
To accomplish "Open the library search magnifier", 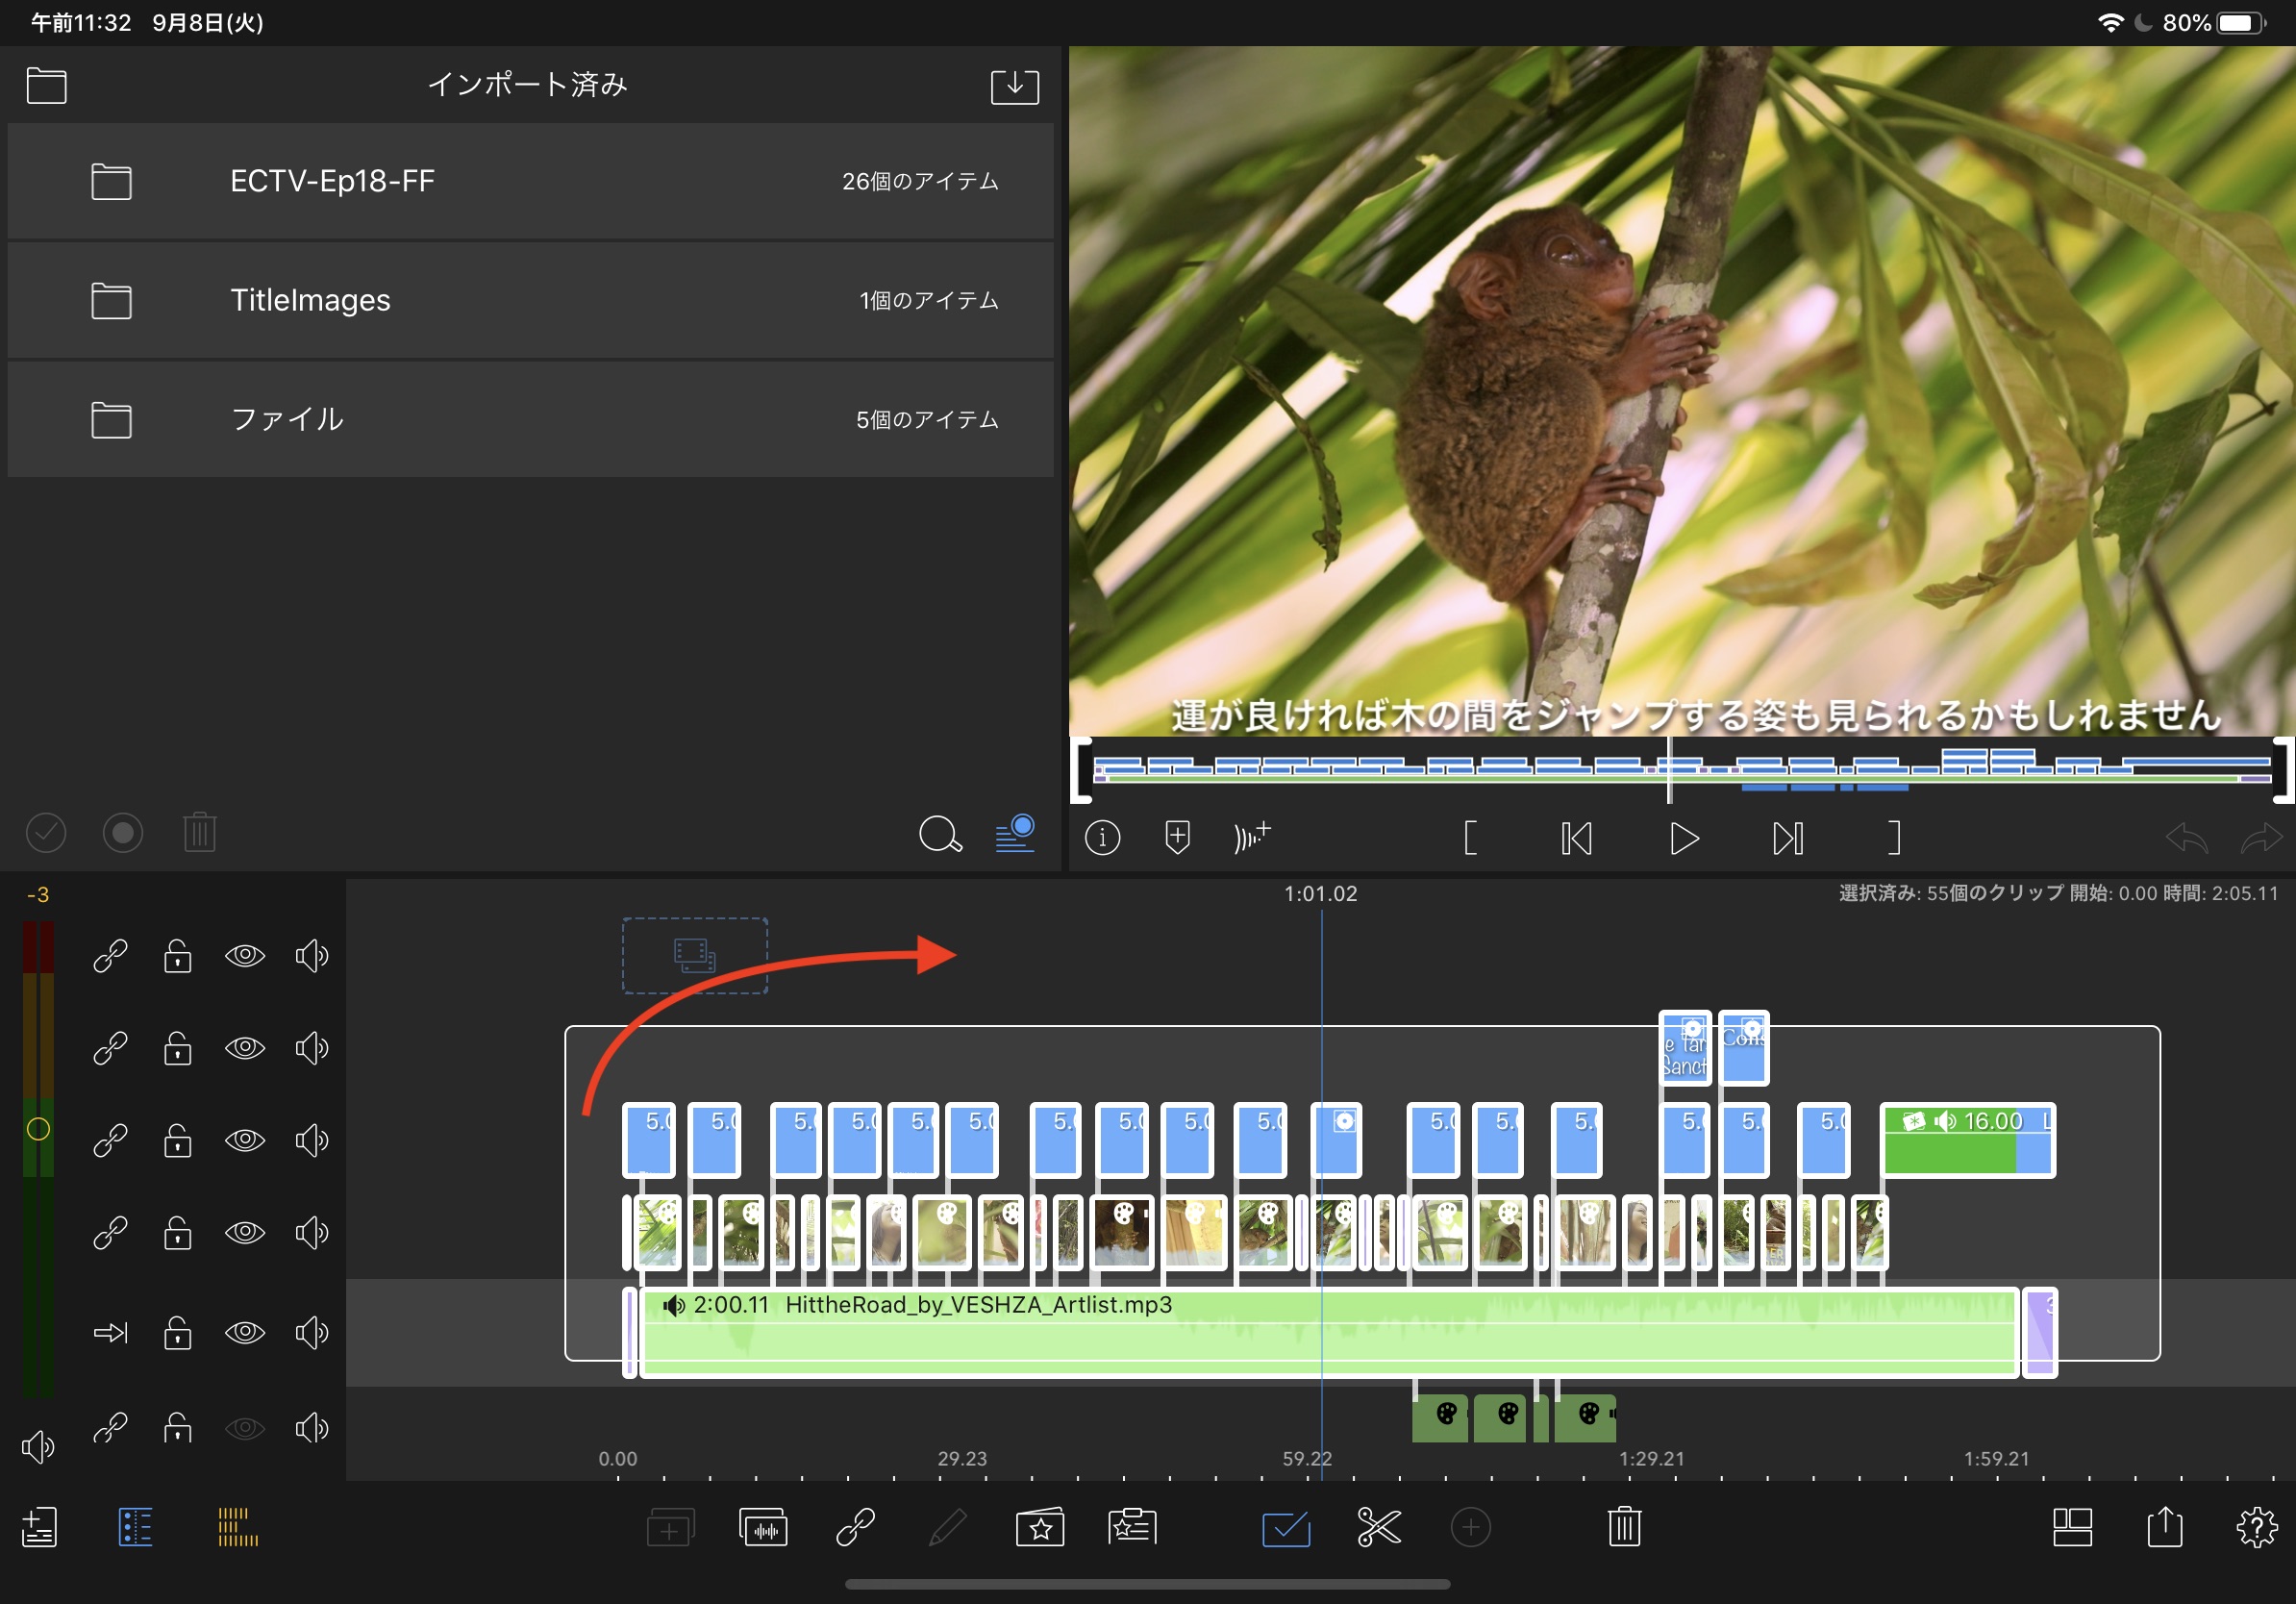I will [939, 834].
